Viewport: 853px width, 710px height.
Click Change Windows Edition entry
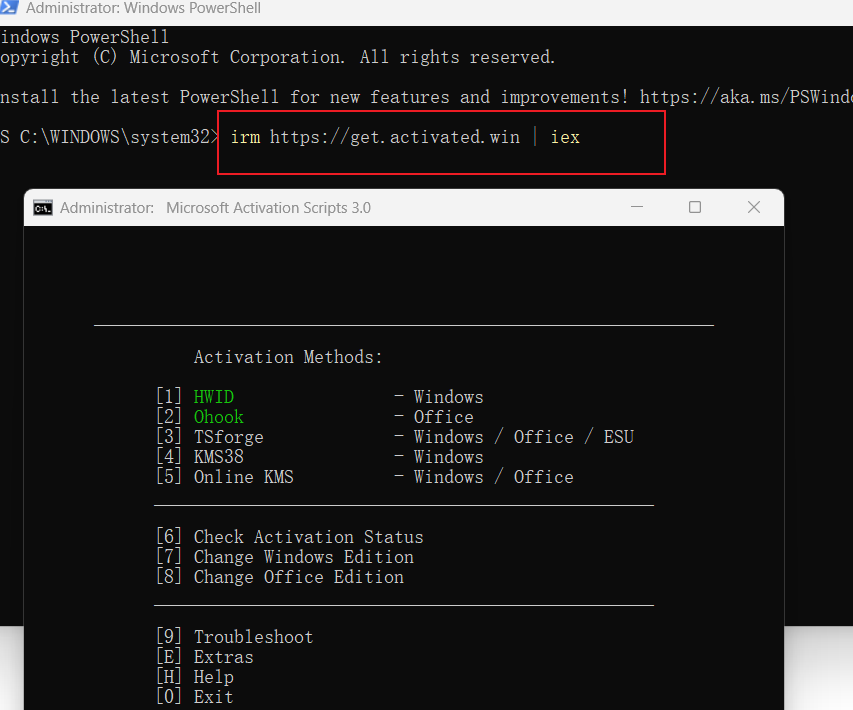285,557
